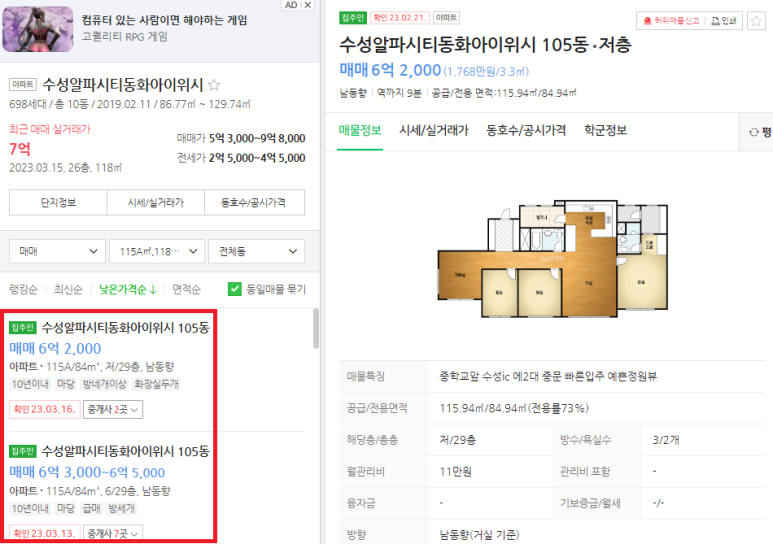Click the AD info label
Screen dimensions: 773x544
click(291, 5)
